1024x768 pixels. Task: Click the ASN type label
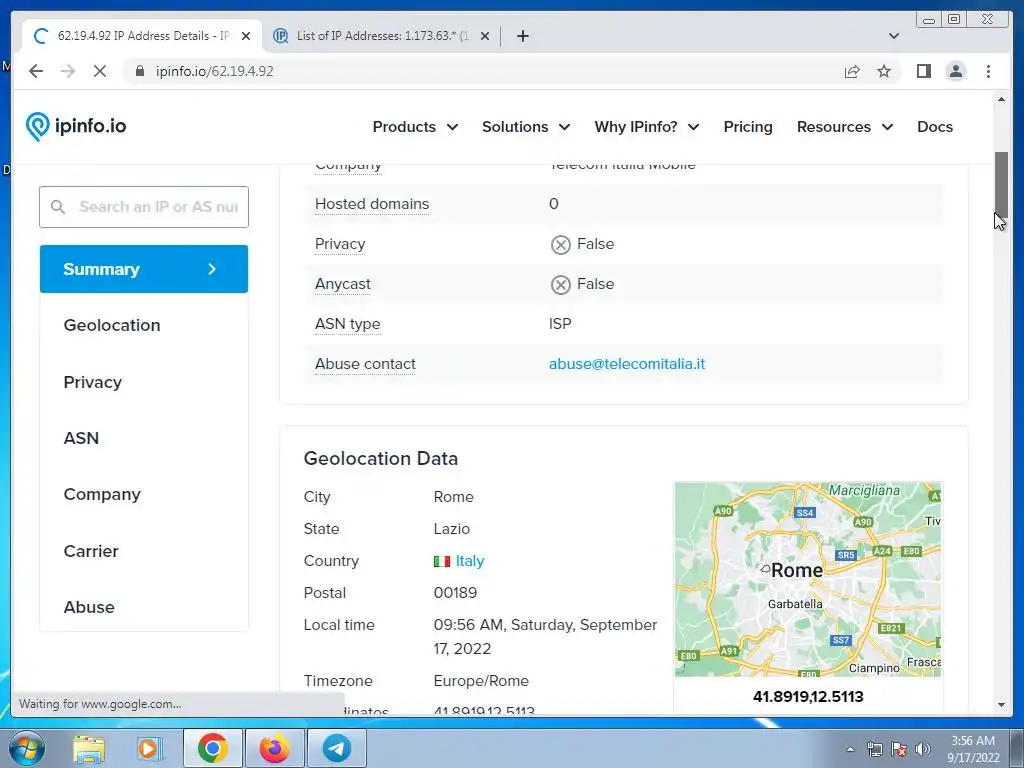347,324
